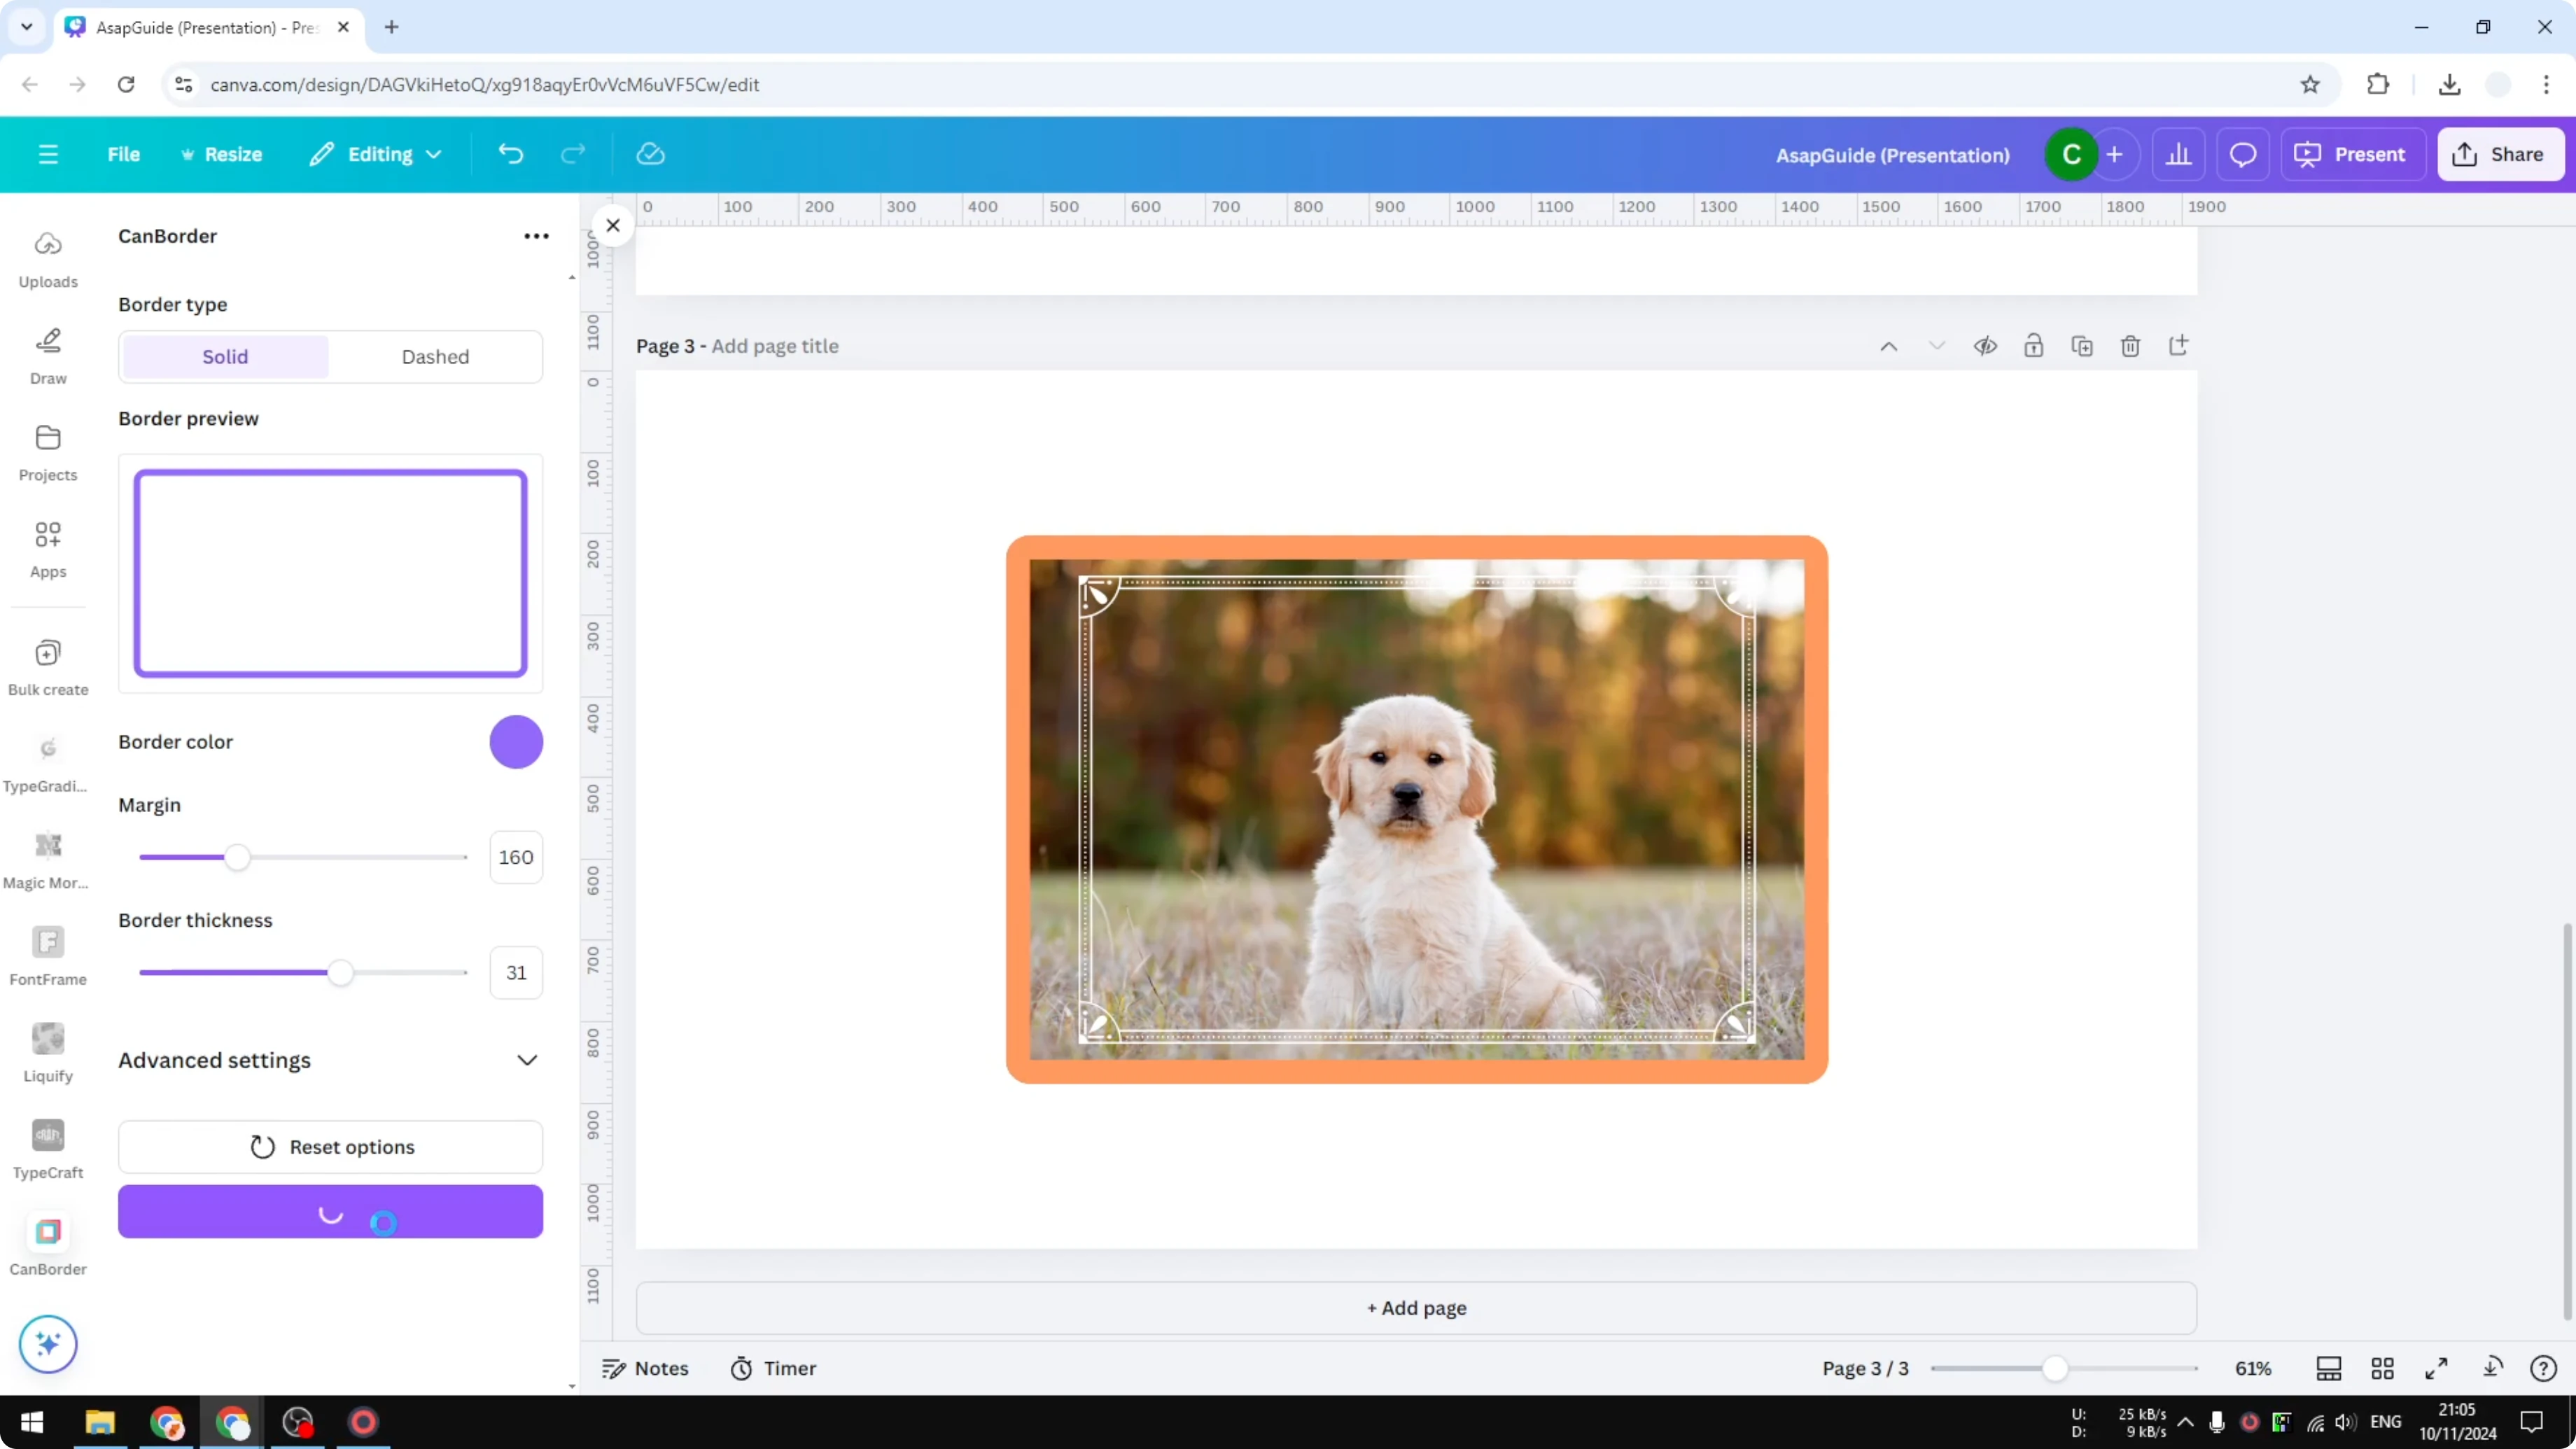Open the Resize menu
Viewport: 2576px width, 1449px height.
222,154
